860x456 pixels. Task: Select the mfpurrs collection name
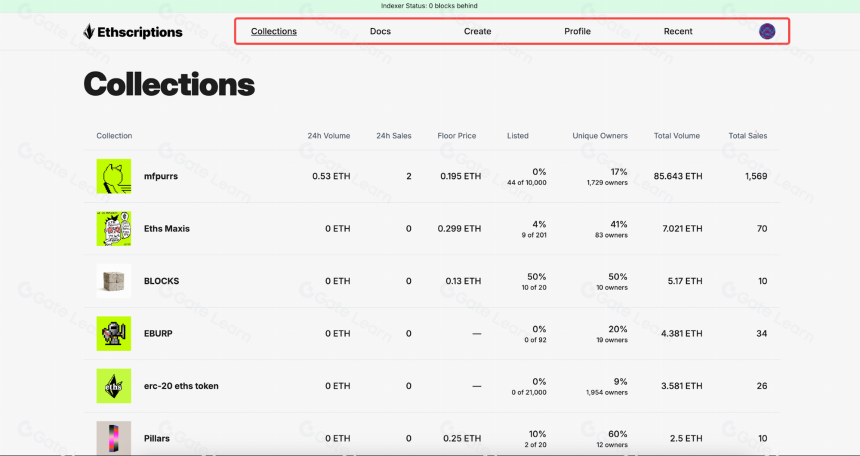click(161, 176)
